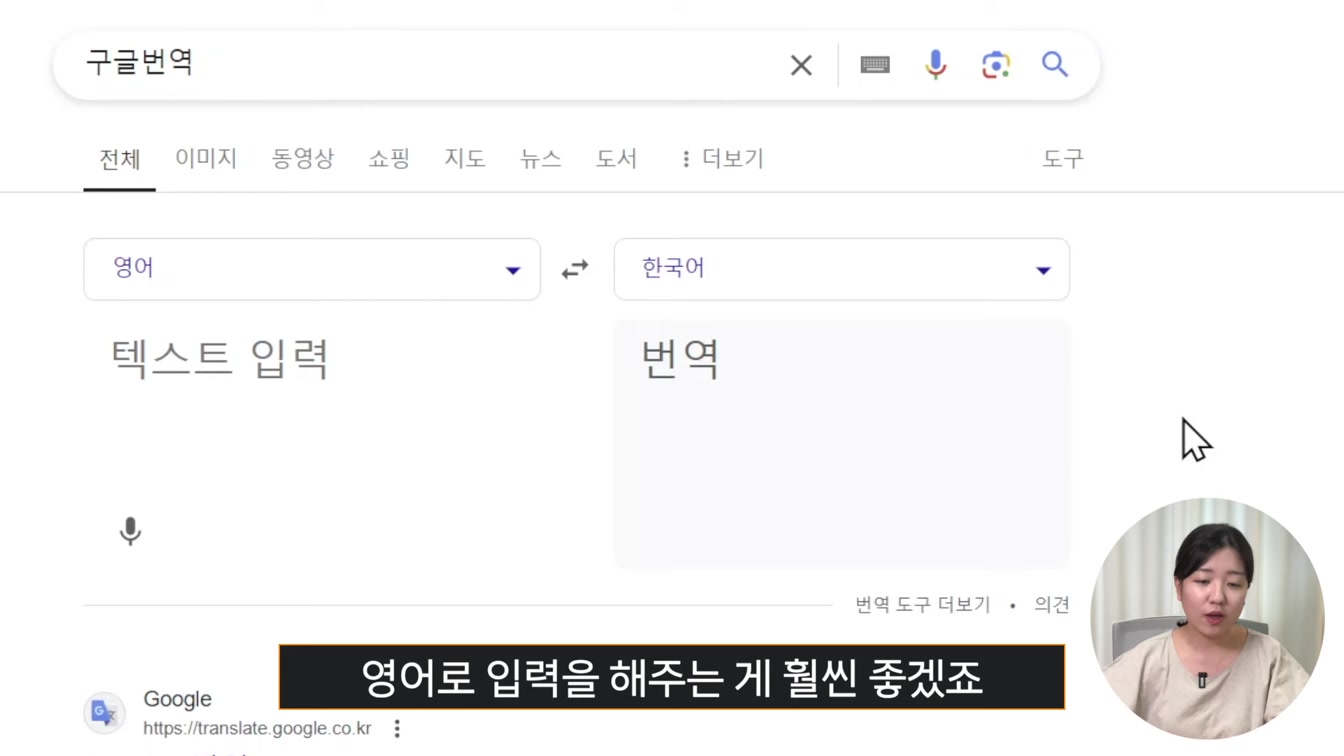Image resolution: width=1344 pixels, height=756 pixels.
Task: Open the Google Translate result favicon
Action: (104, 713)
